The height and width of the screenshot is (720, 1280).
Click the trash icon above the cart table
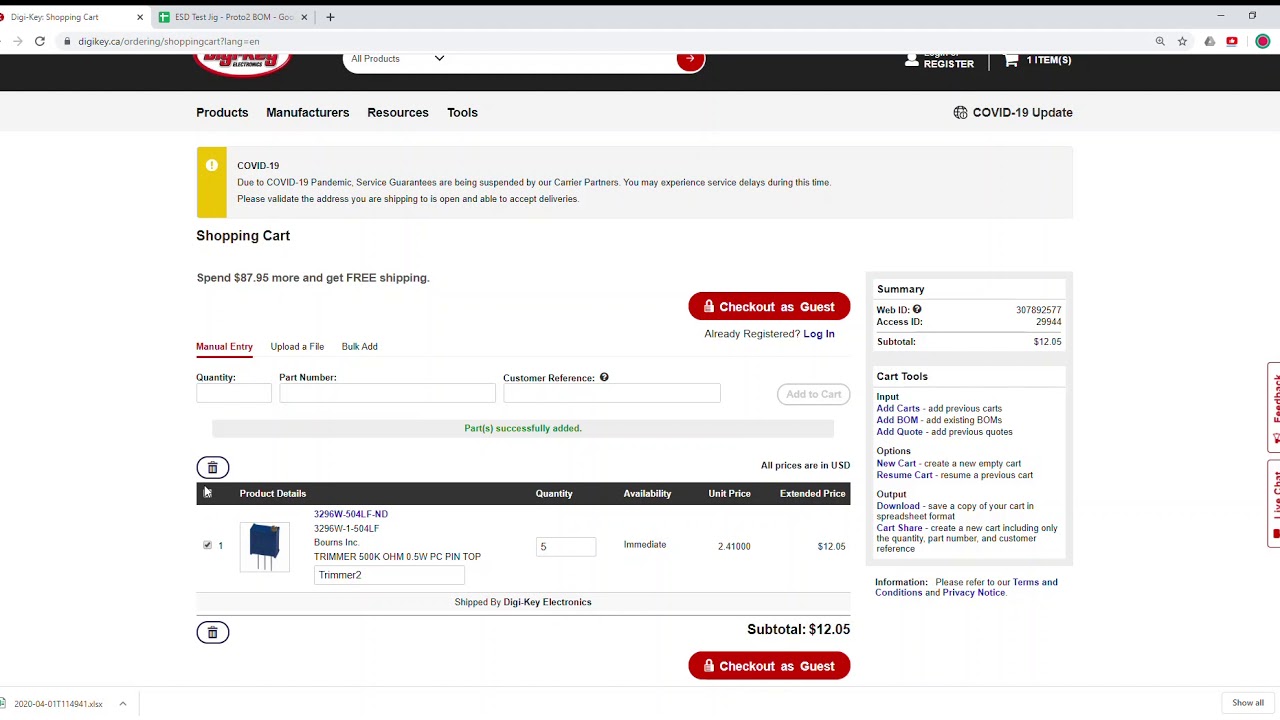212,467
